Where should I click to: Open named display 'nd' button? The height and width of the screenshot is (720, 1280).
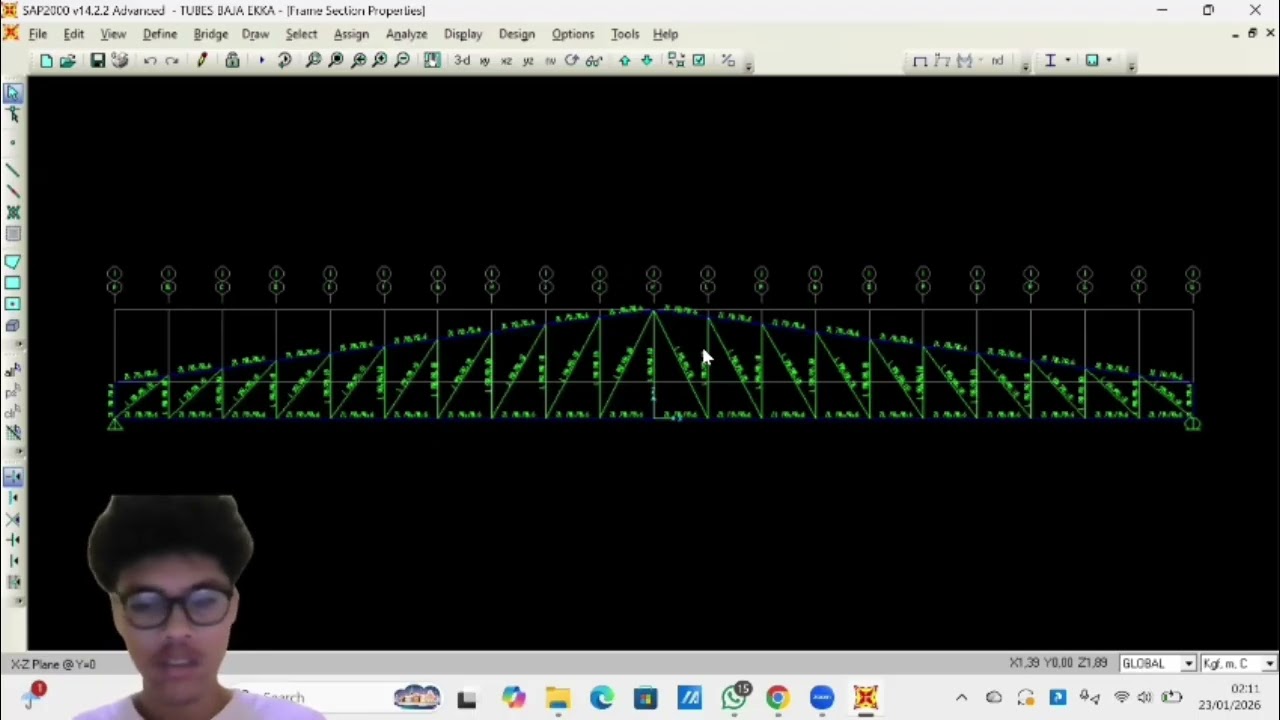[x=996, y=61]
